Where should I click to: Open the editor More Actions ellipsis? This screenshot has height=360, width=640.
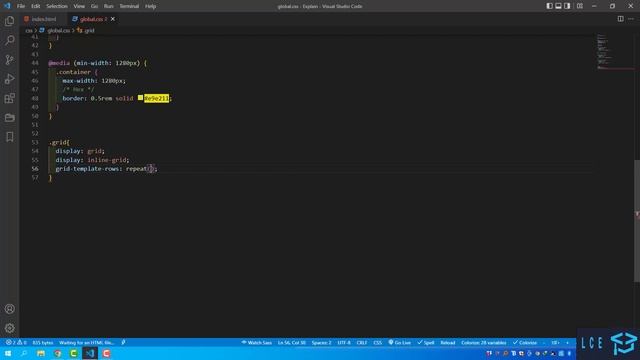pos(631,19)
